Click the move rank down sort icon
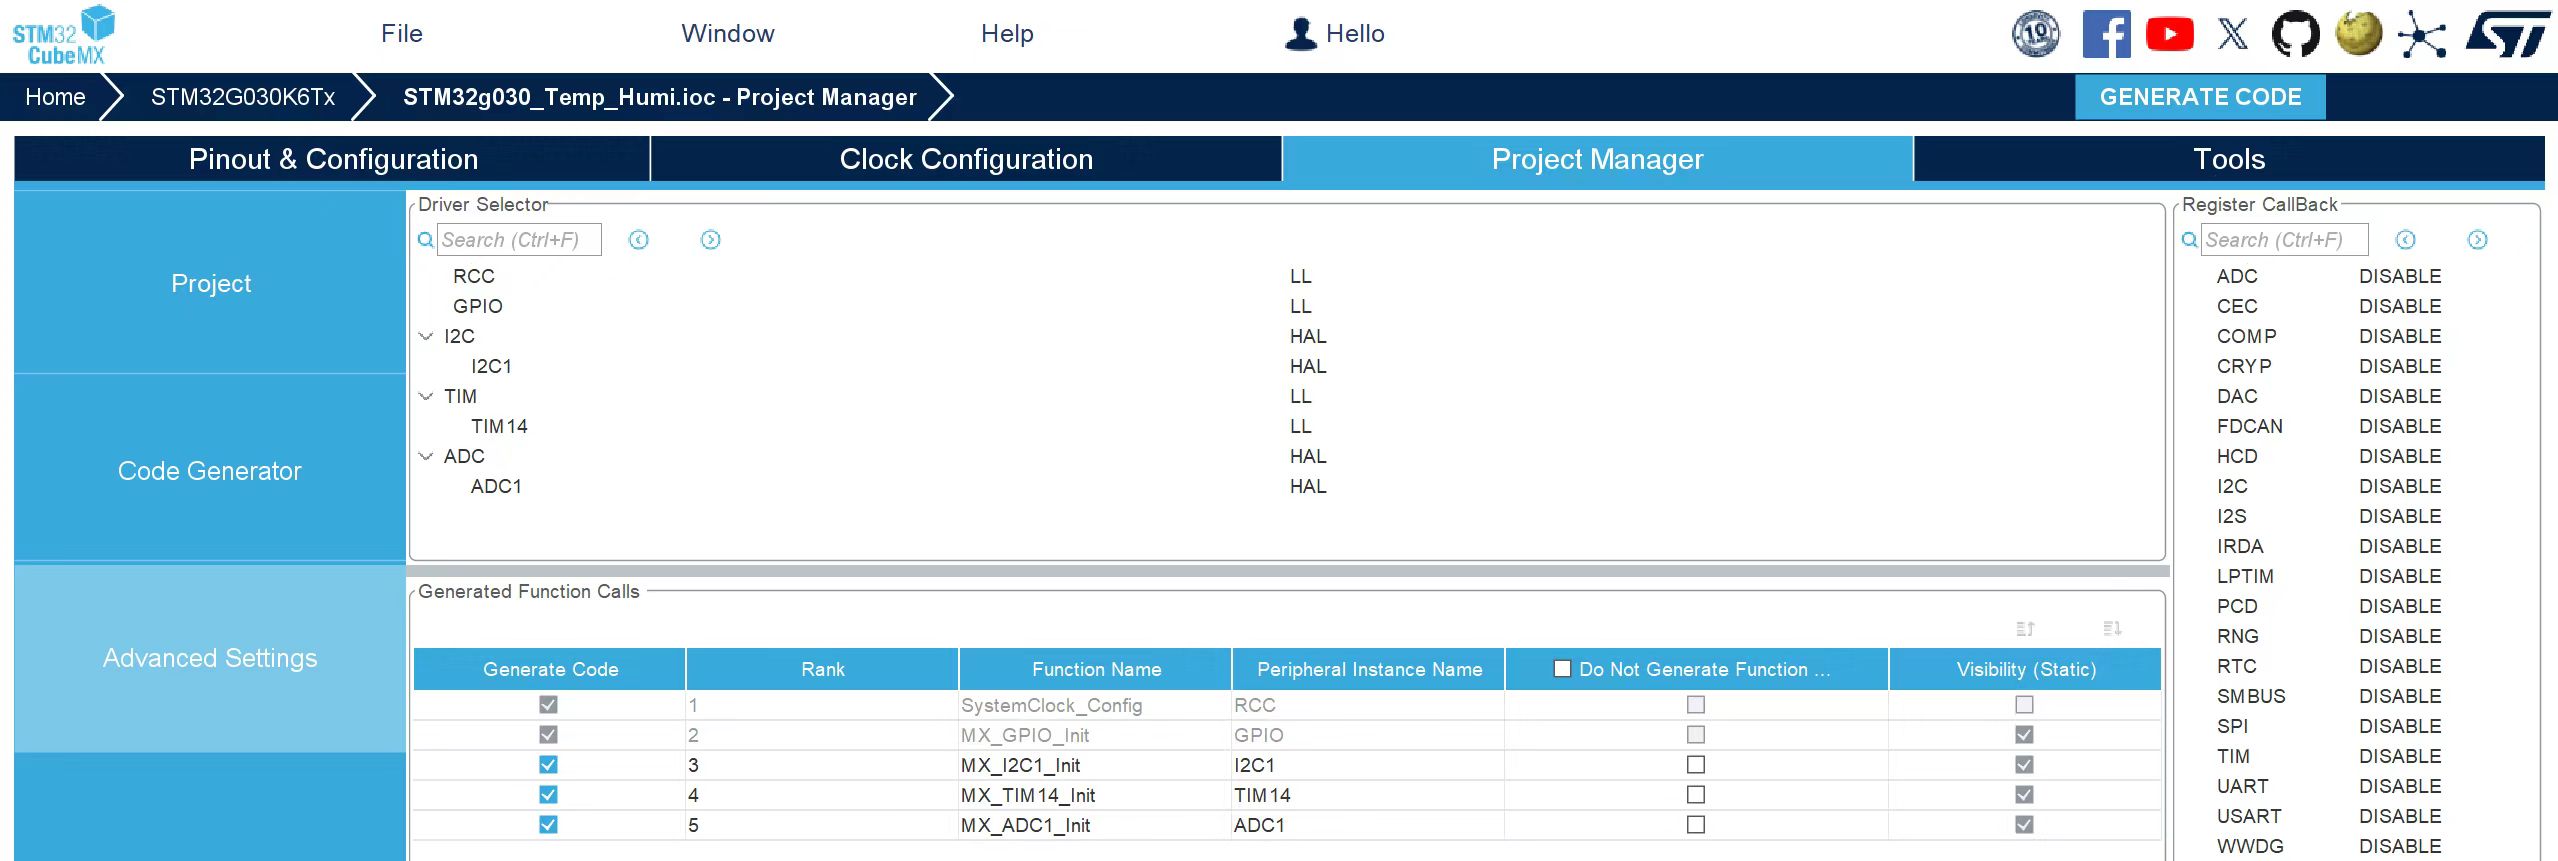Screen dimensions: 2558x861 coord(2112,629)
